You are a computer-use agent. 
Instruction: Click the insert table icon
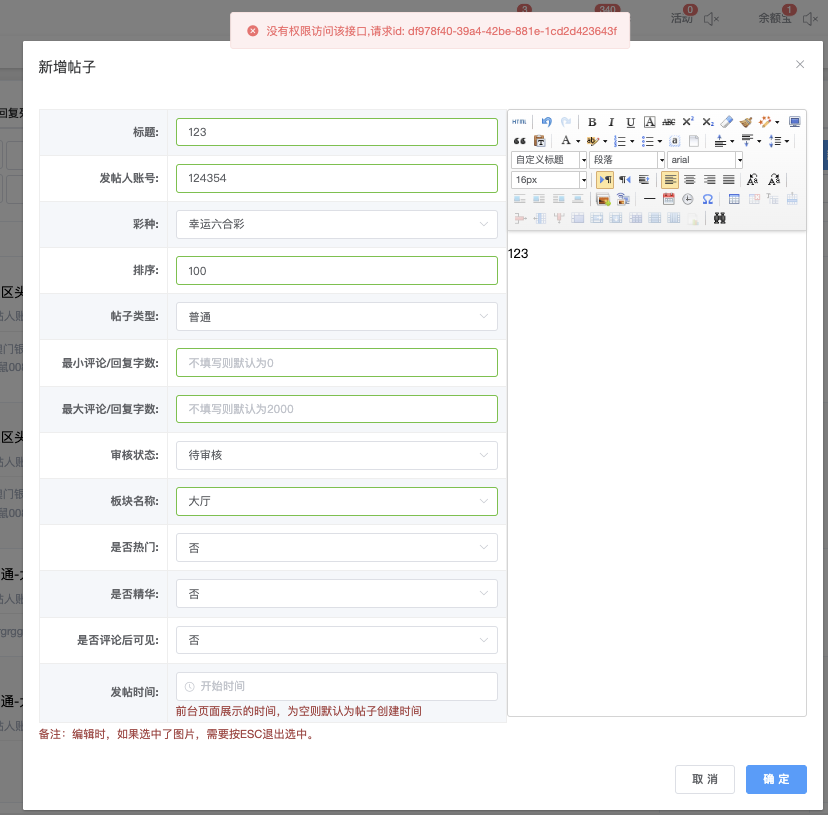pyautogui.click(x=734, y=199)
